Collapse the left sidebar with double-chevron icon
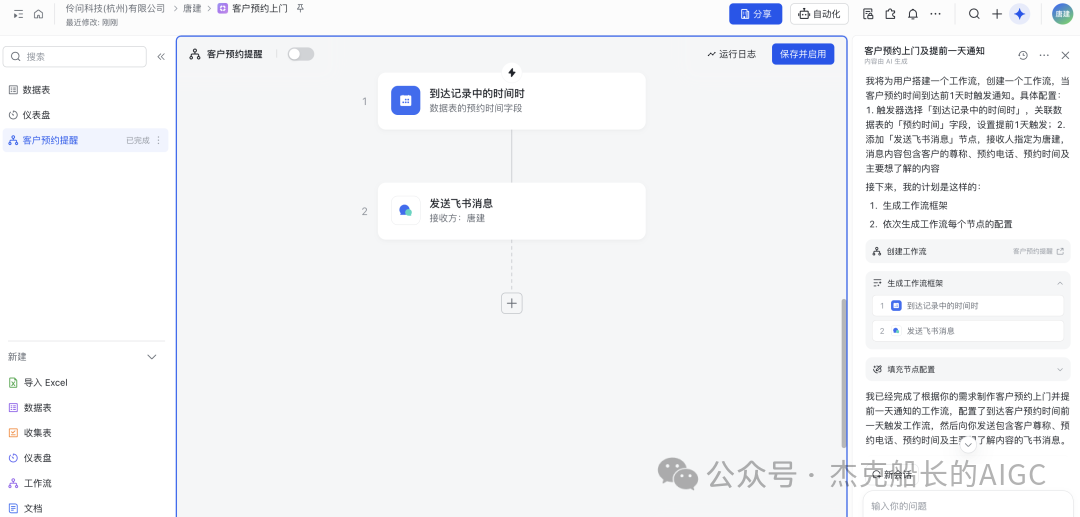This screenshot has width=1080, height=517. pos(161,56)
